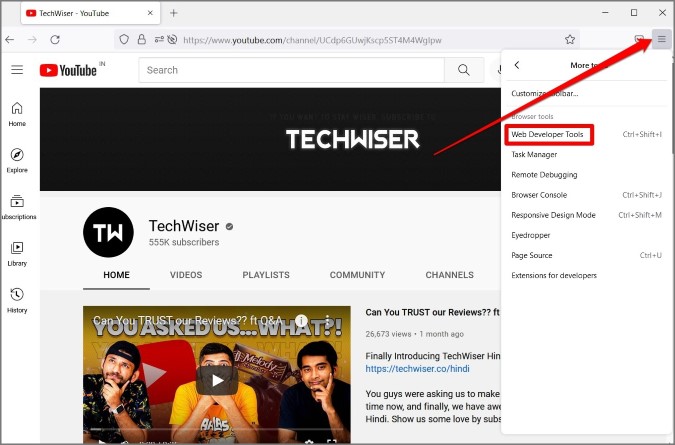
Task: Go back with the browser back arrow
Action: 9,40
